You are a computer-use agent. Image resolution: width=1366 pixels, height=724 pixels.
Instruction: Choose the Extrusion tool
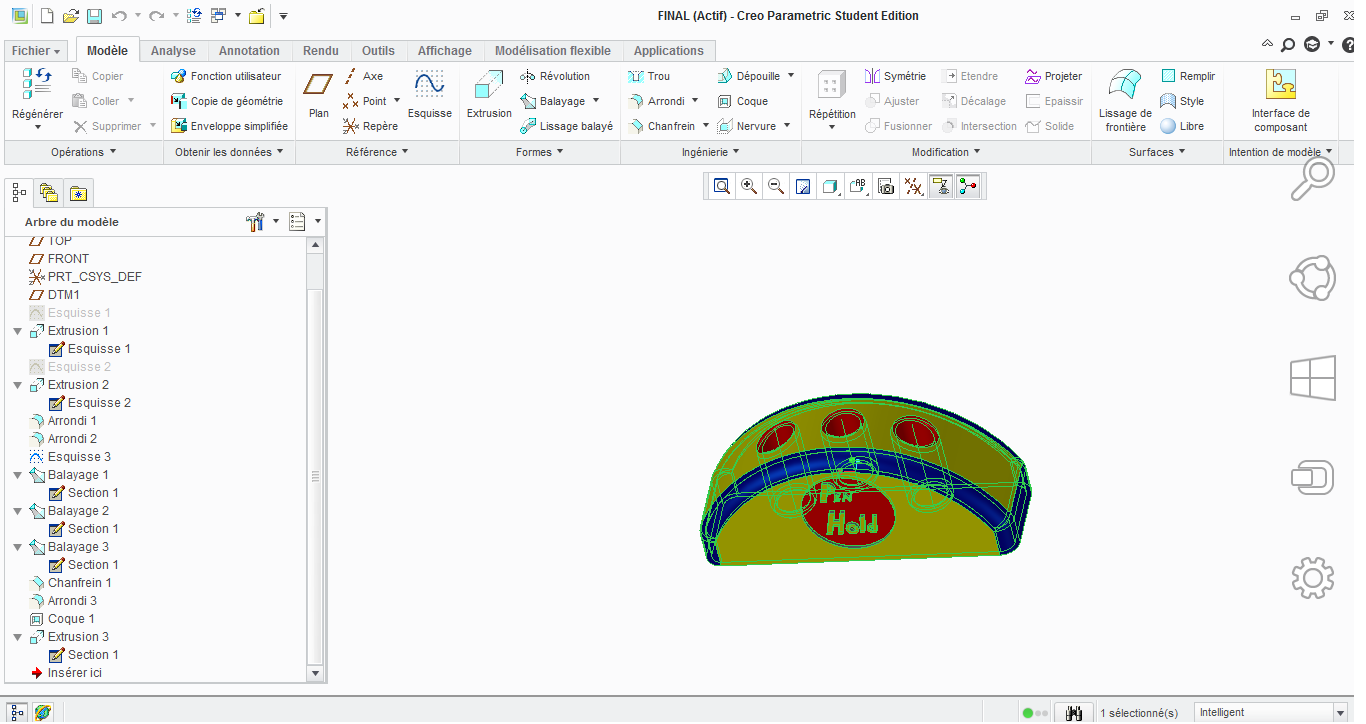click(489, 96)
